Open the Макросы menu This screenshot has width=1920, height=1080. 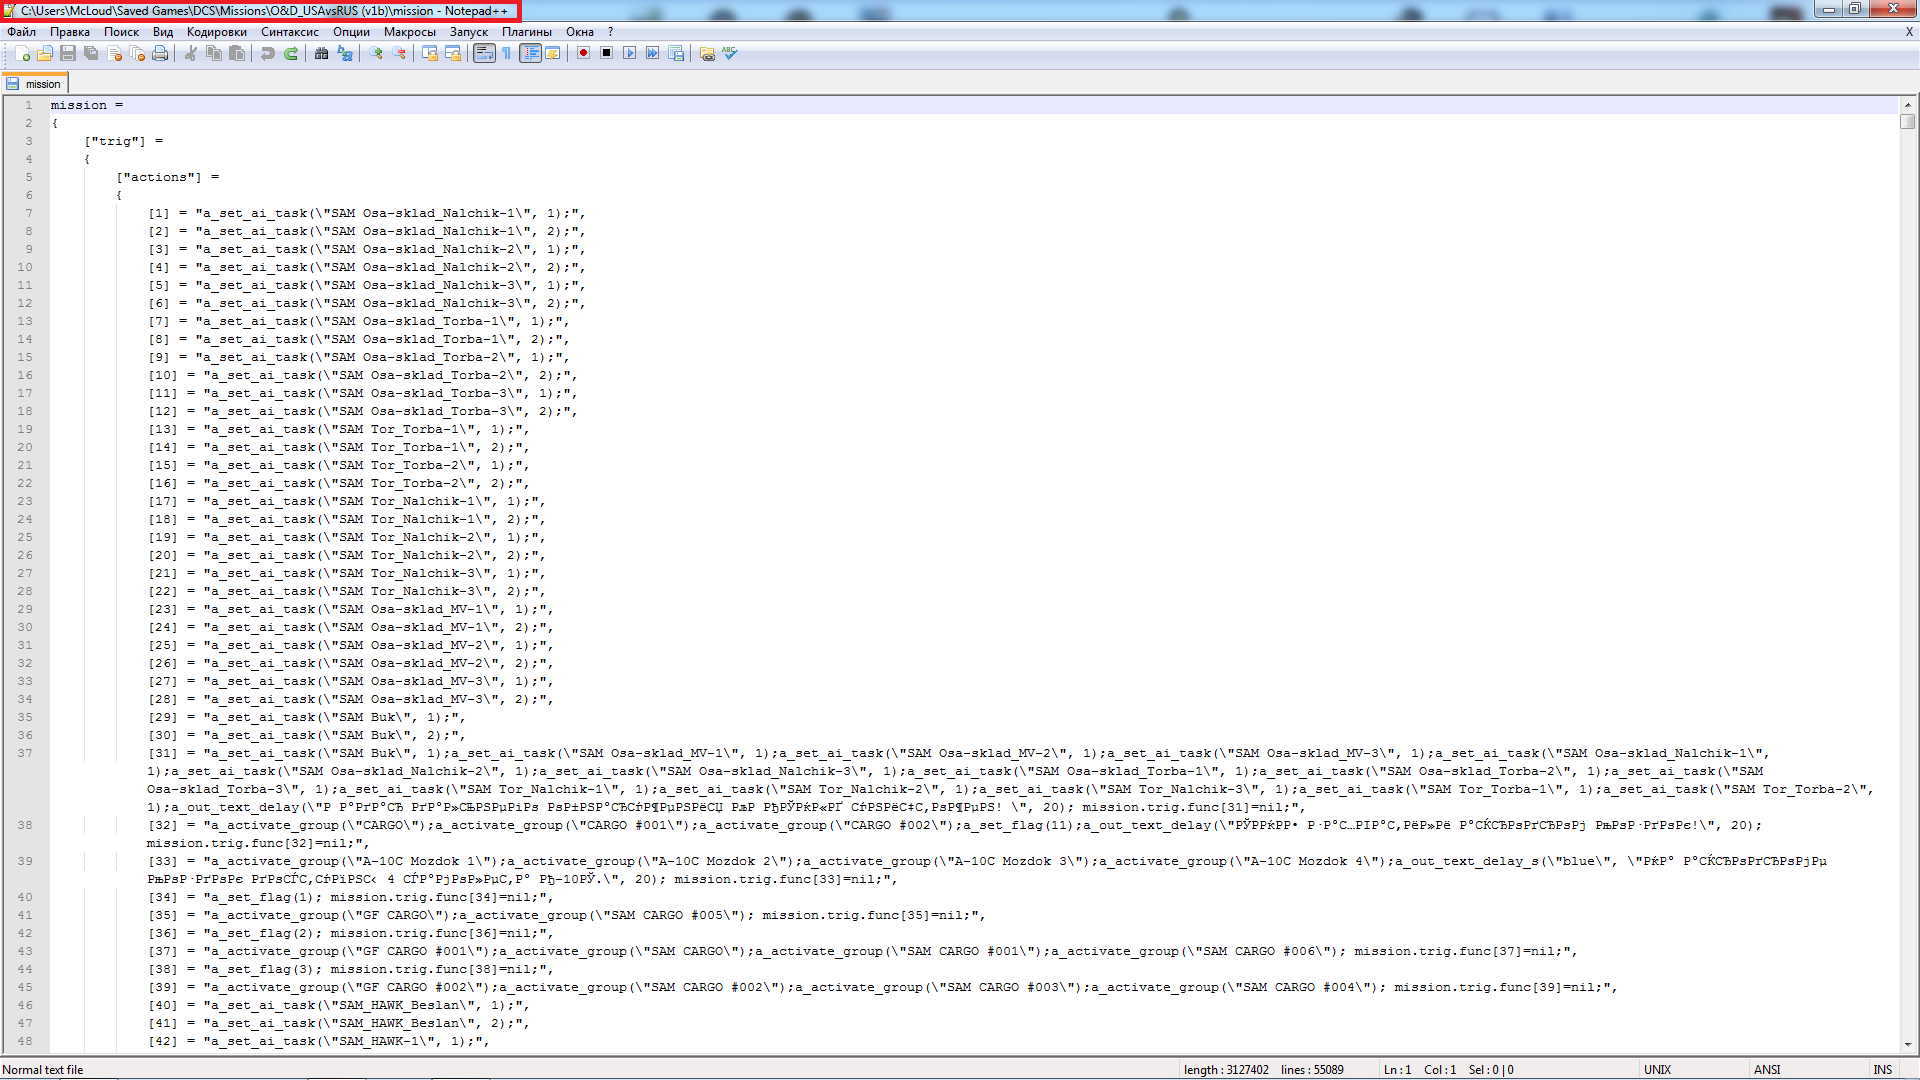click(410, 32)
